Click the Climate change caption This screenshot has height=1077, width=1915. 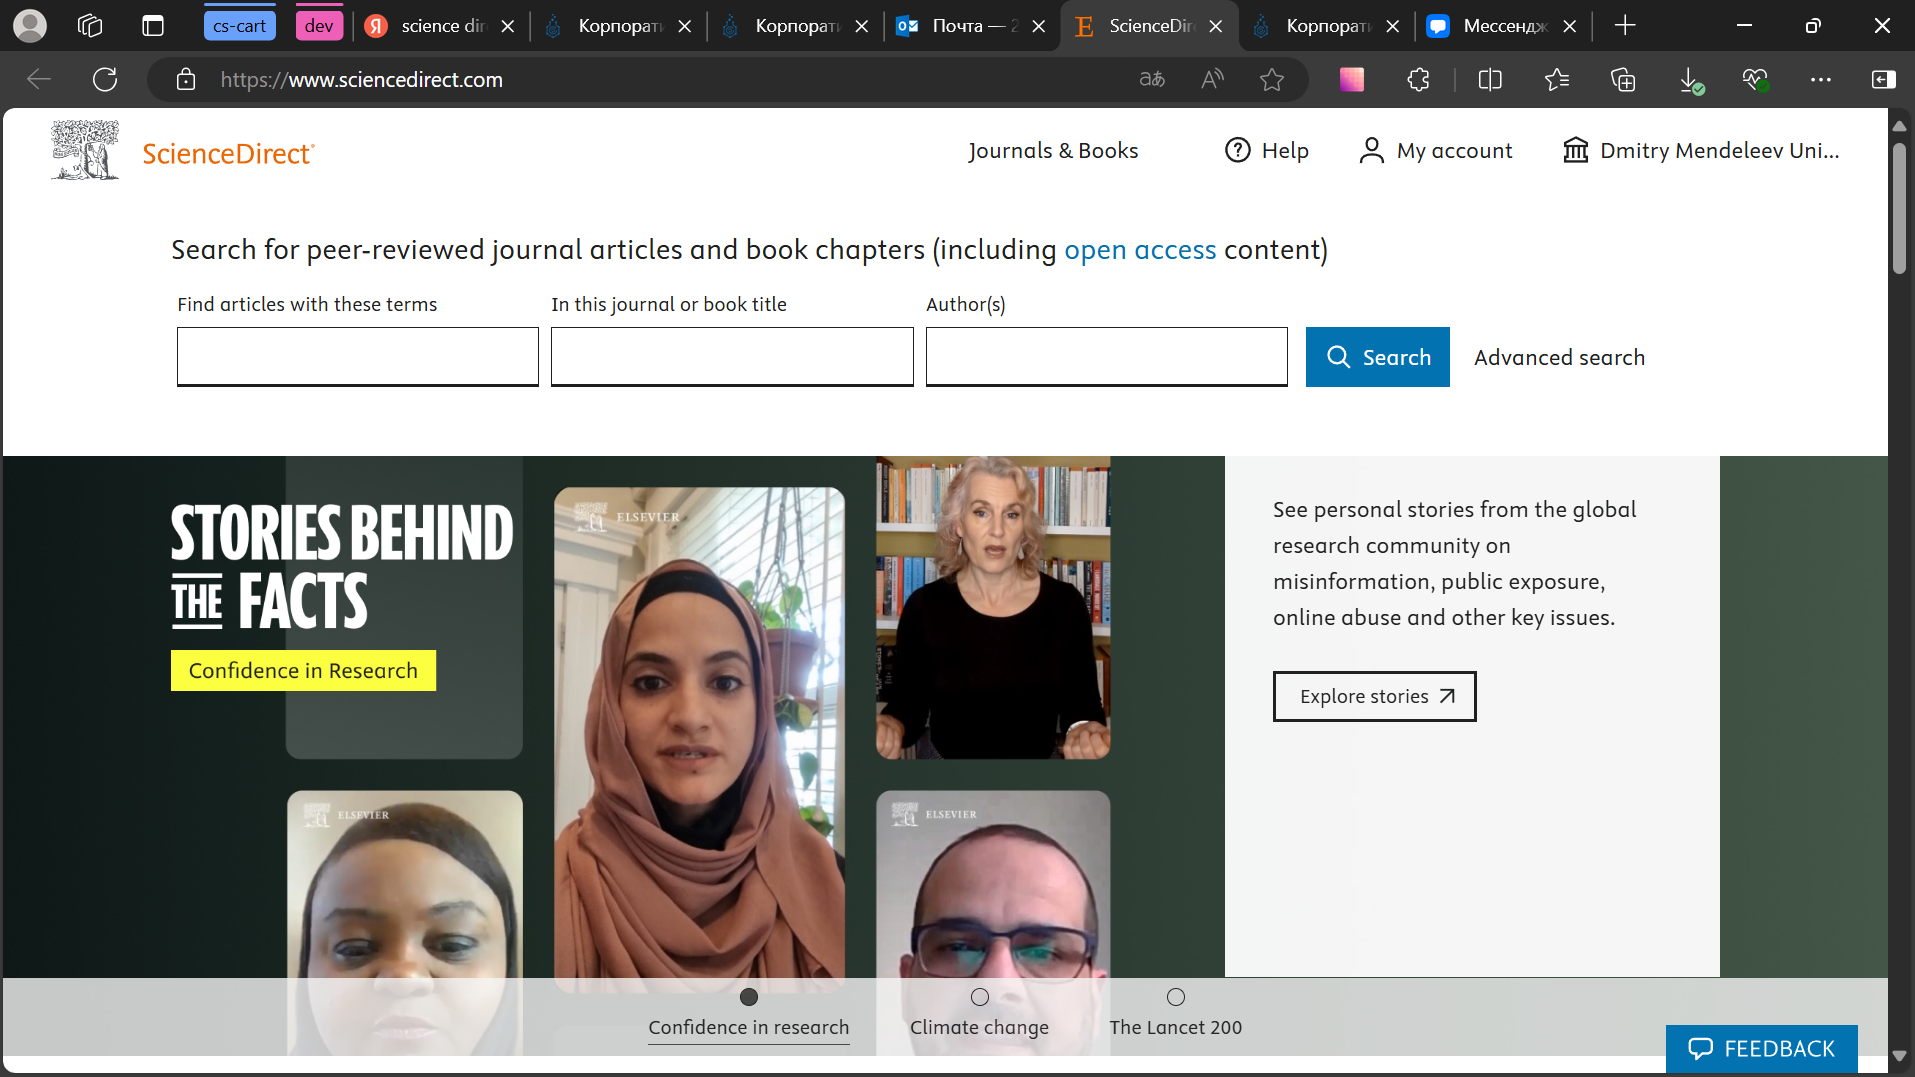pos(979,1028)
